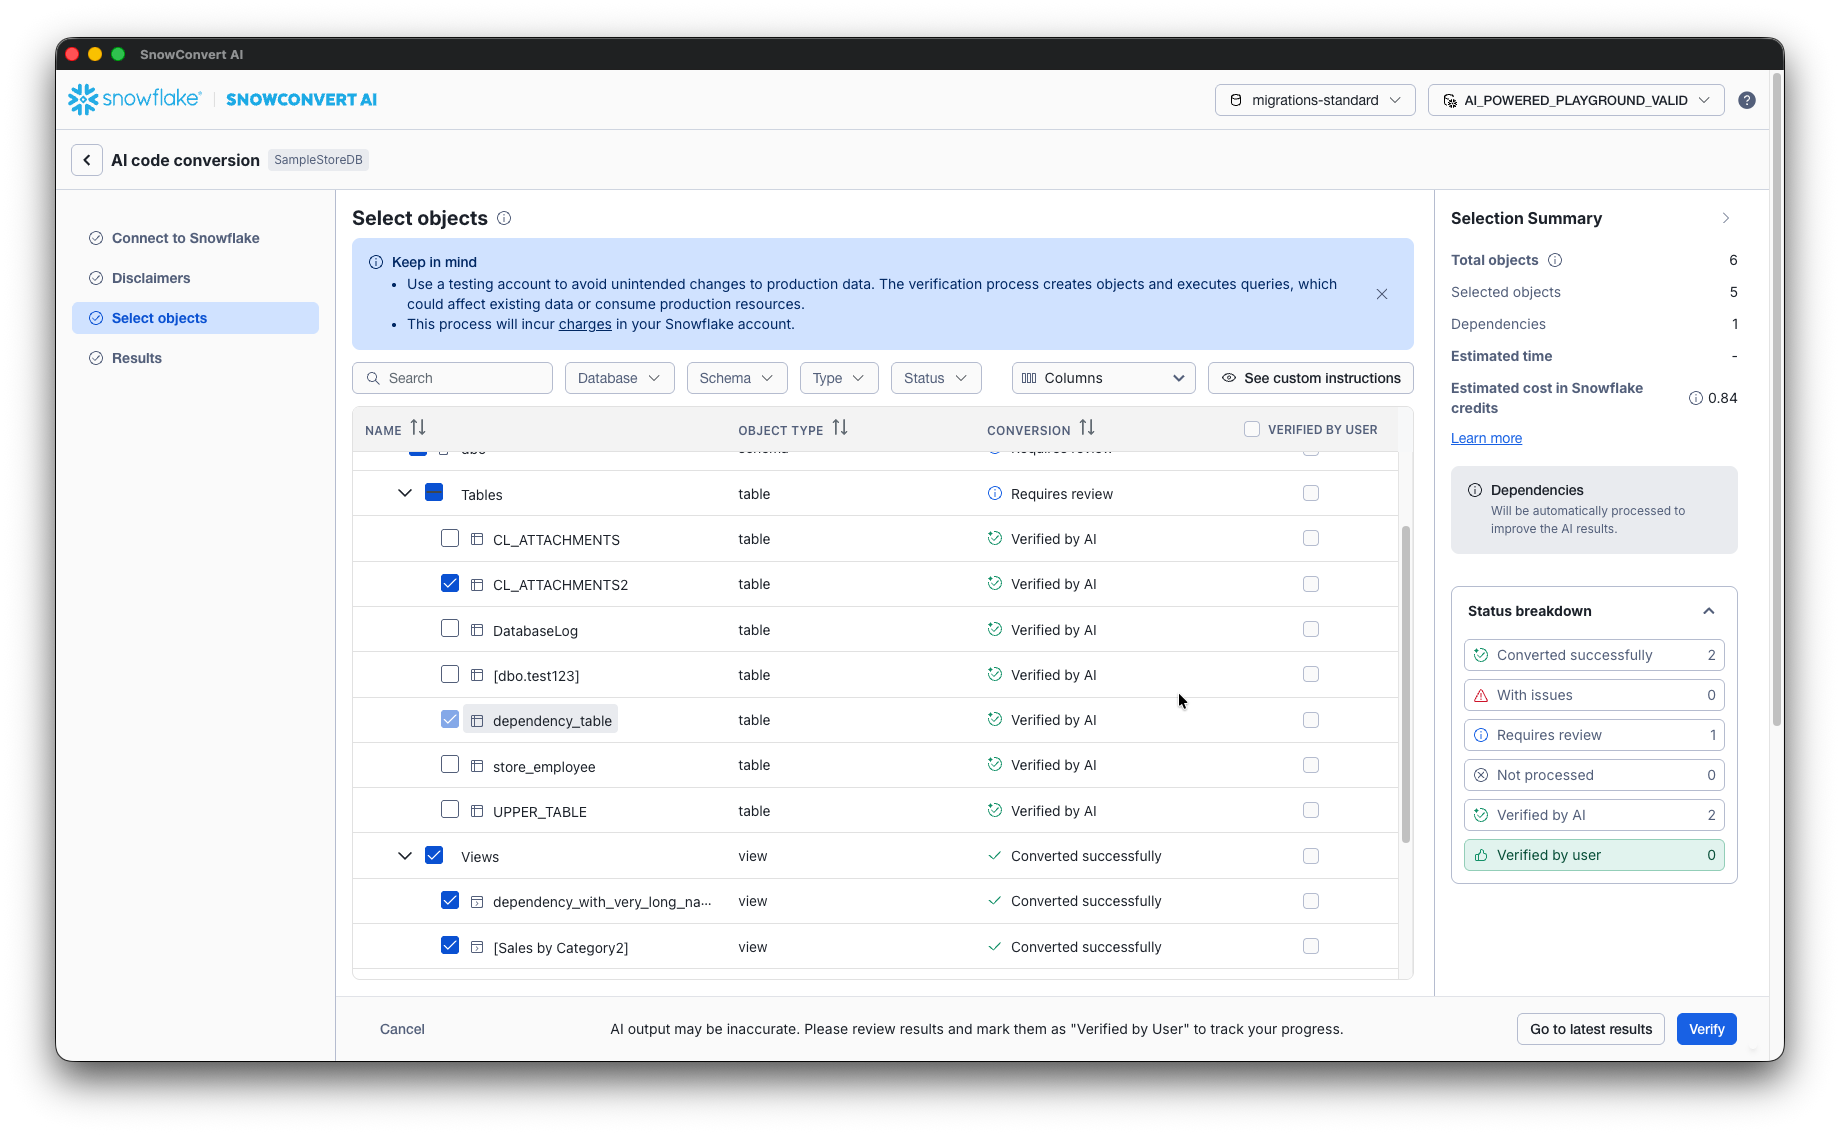Click the info icon next to Select objects
The image size is (1840, 1135).
tap(504, 218)
